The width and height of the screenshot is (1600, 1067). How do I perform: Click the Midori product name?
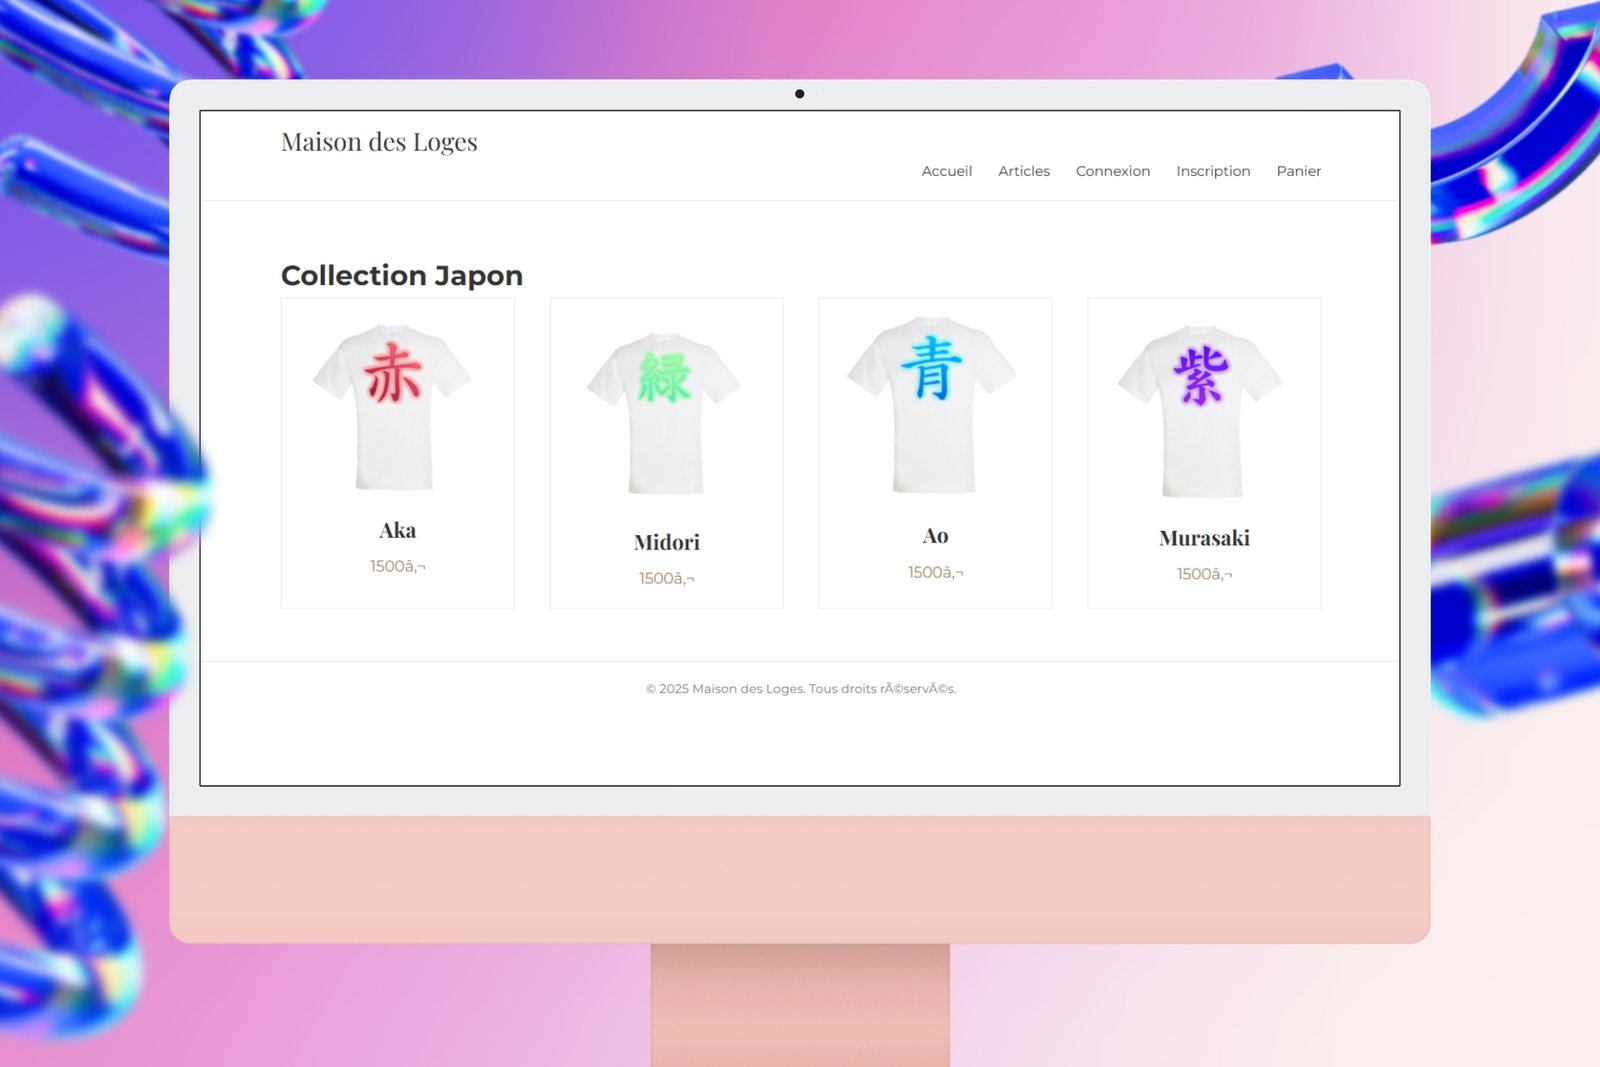coord(666,542)
